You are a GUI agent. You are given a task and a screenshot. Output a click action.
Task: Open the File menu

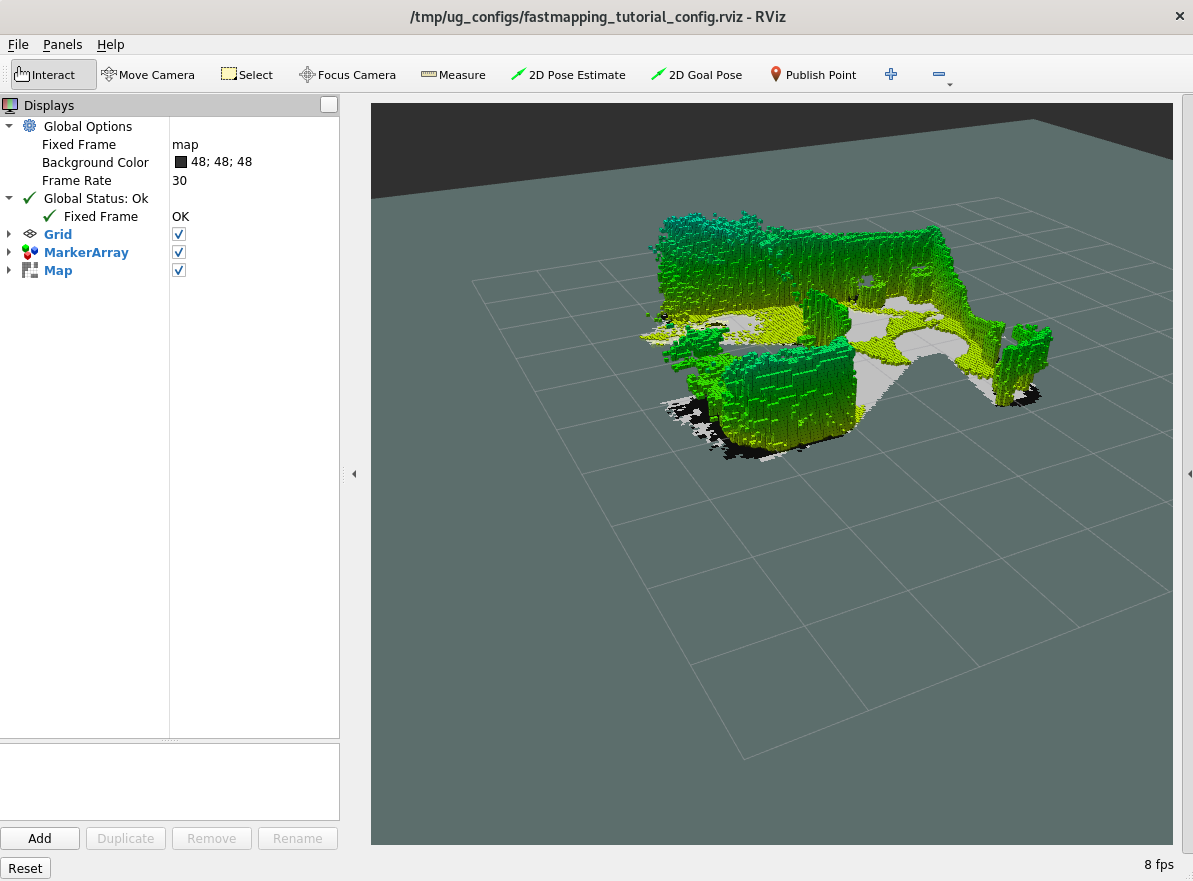tap(18, 45)
